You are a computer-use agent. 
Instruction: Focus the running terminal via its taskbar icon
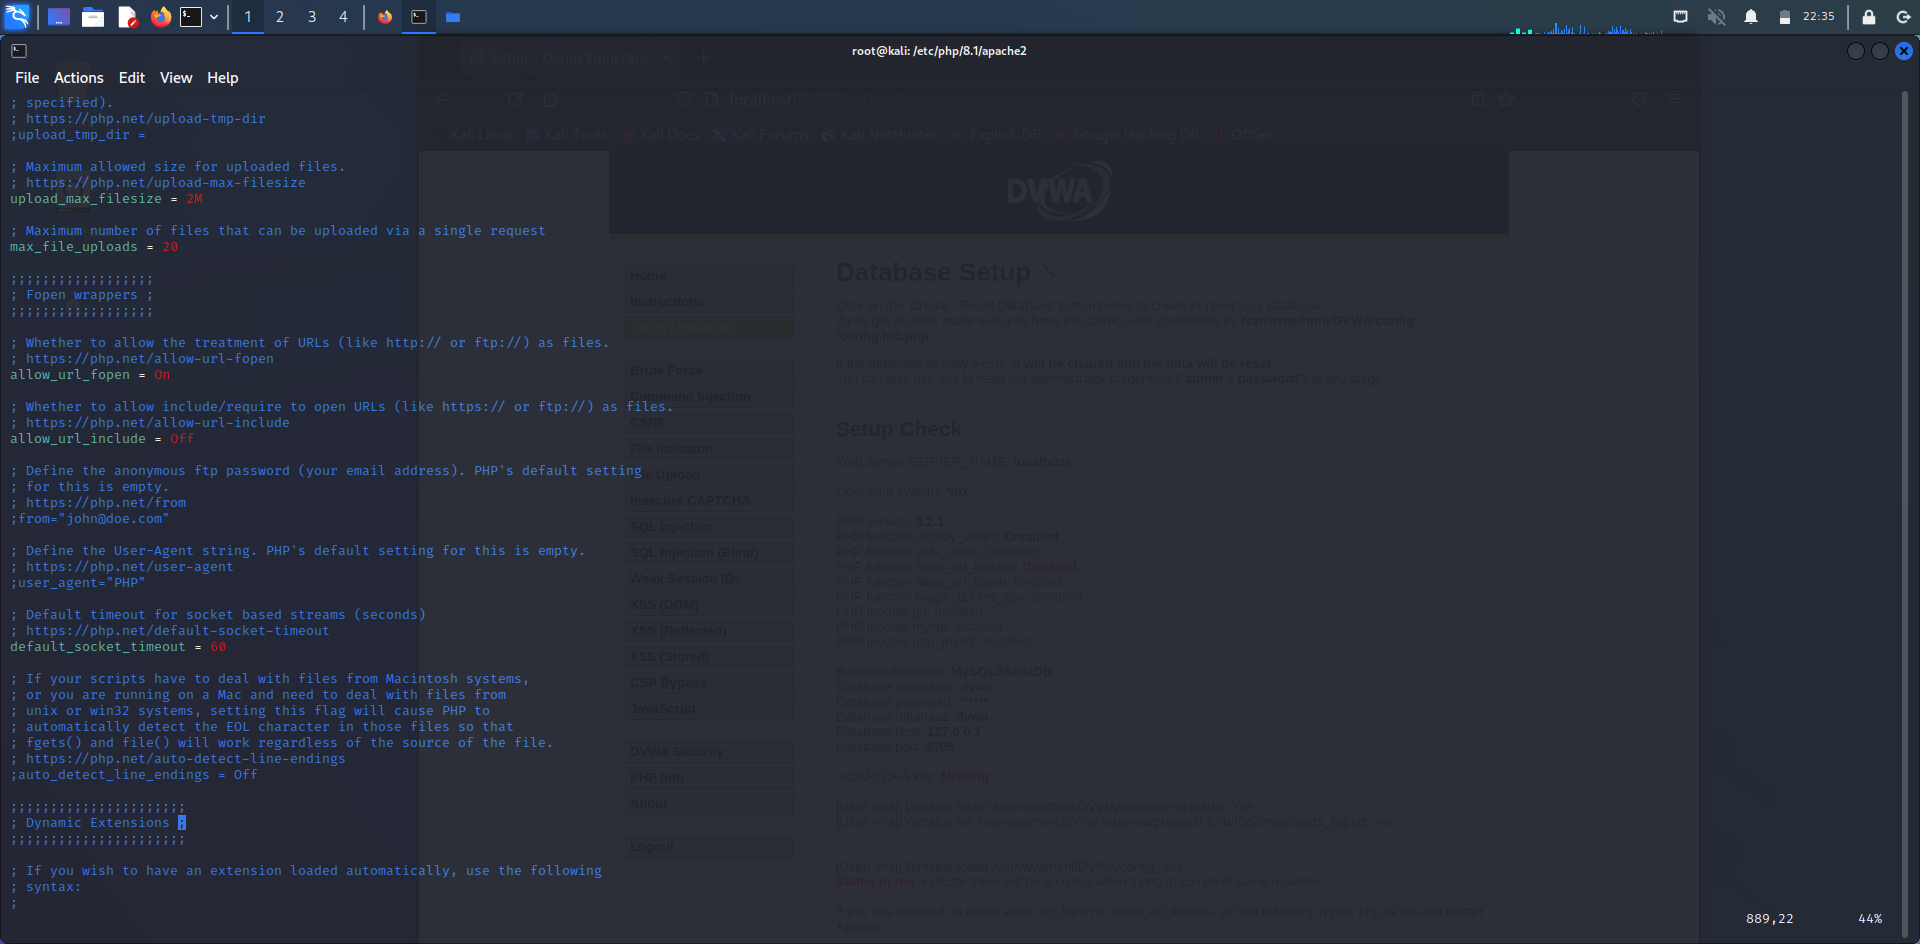[419, 17]
